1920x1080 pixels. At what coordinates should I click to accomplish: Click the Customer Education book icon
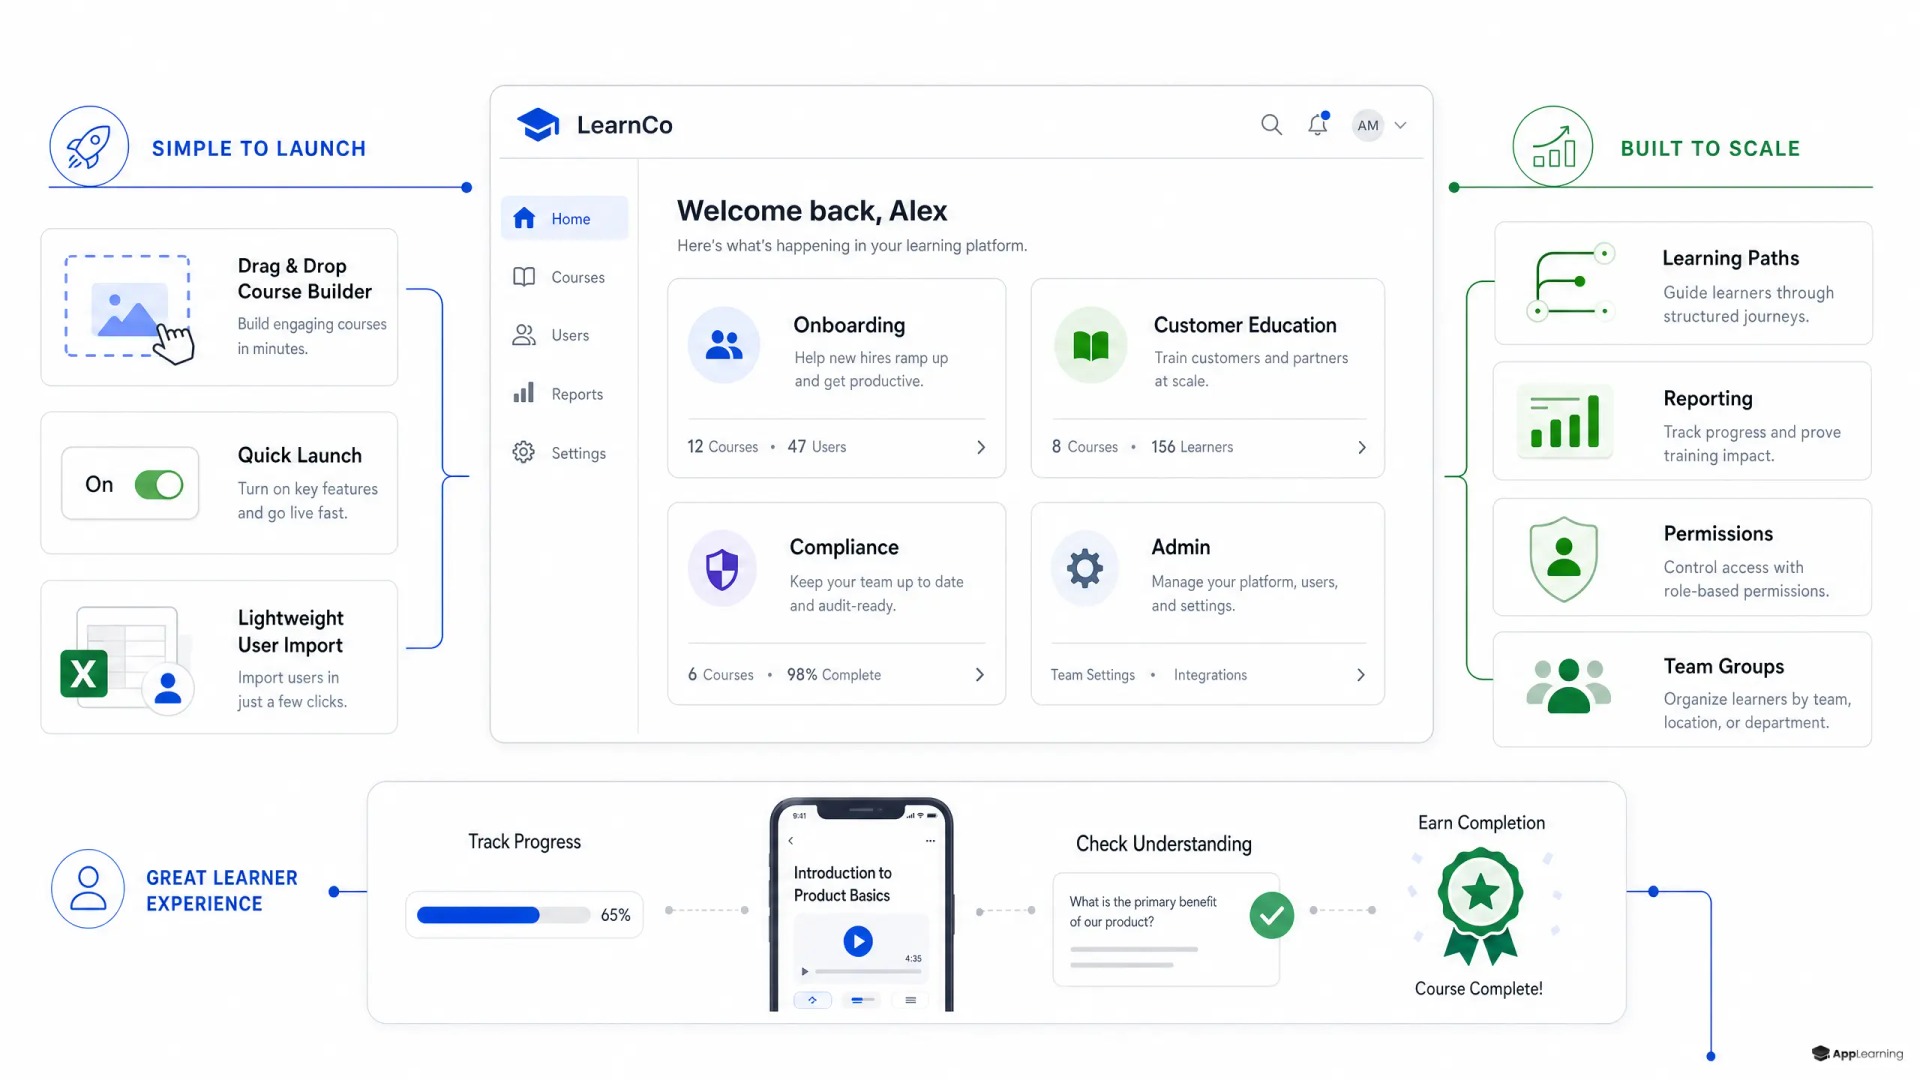(1090, 345)
